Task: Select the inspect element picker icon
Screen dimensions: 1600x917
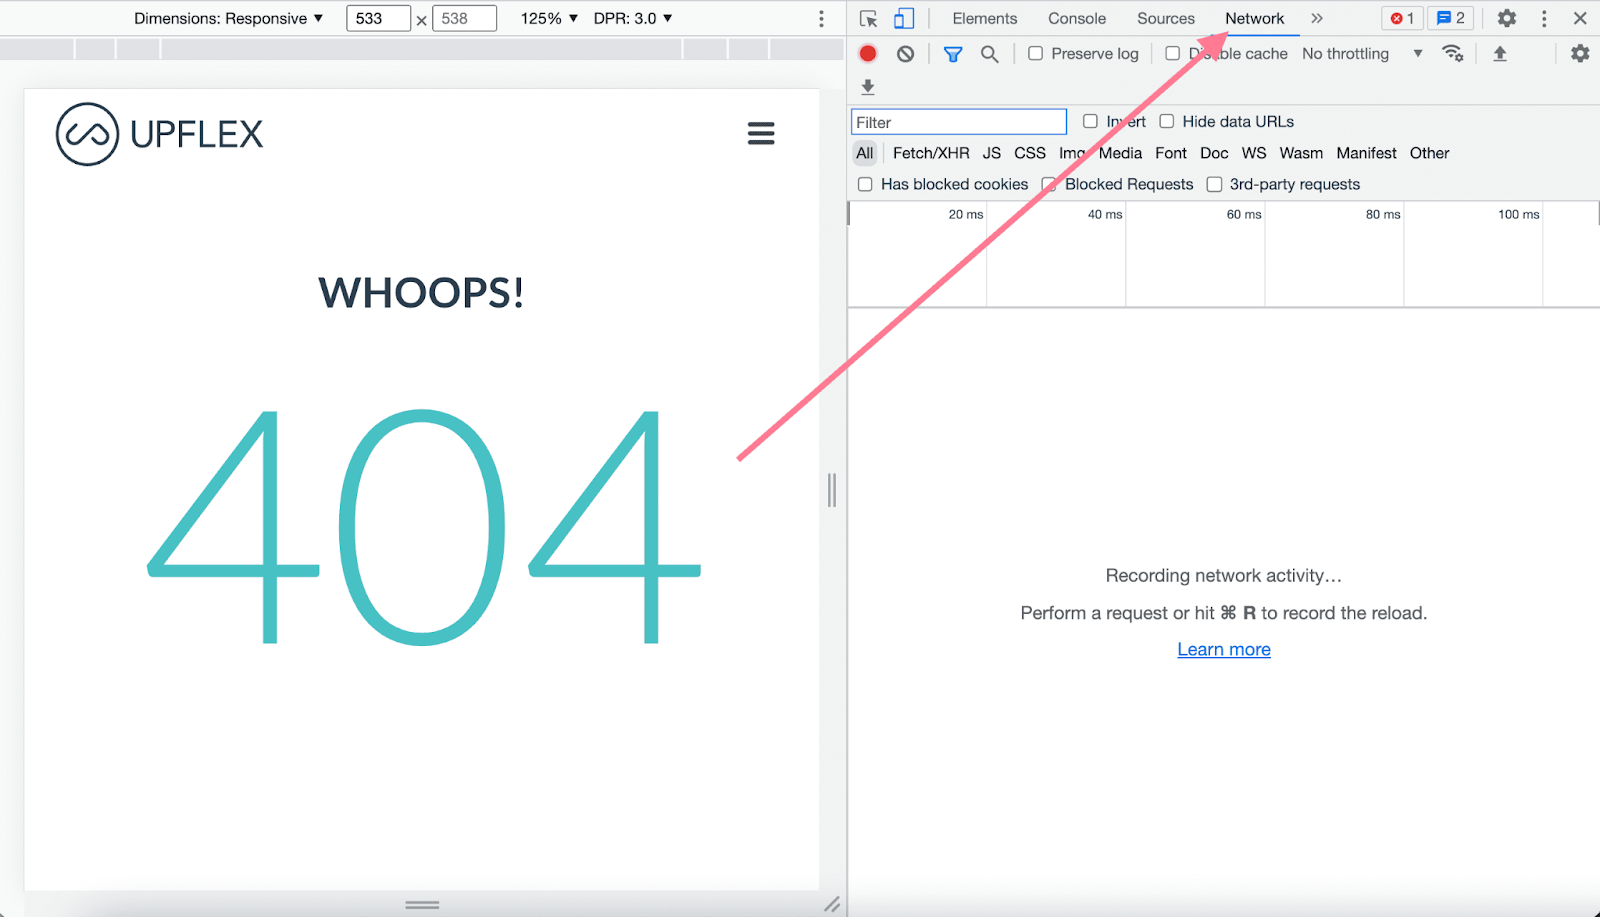Action: tap(868, 19)
